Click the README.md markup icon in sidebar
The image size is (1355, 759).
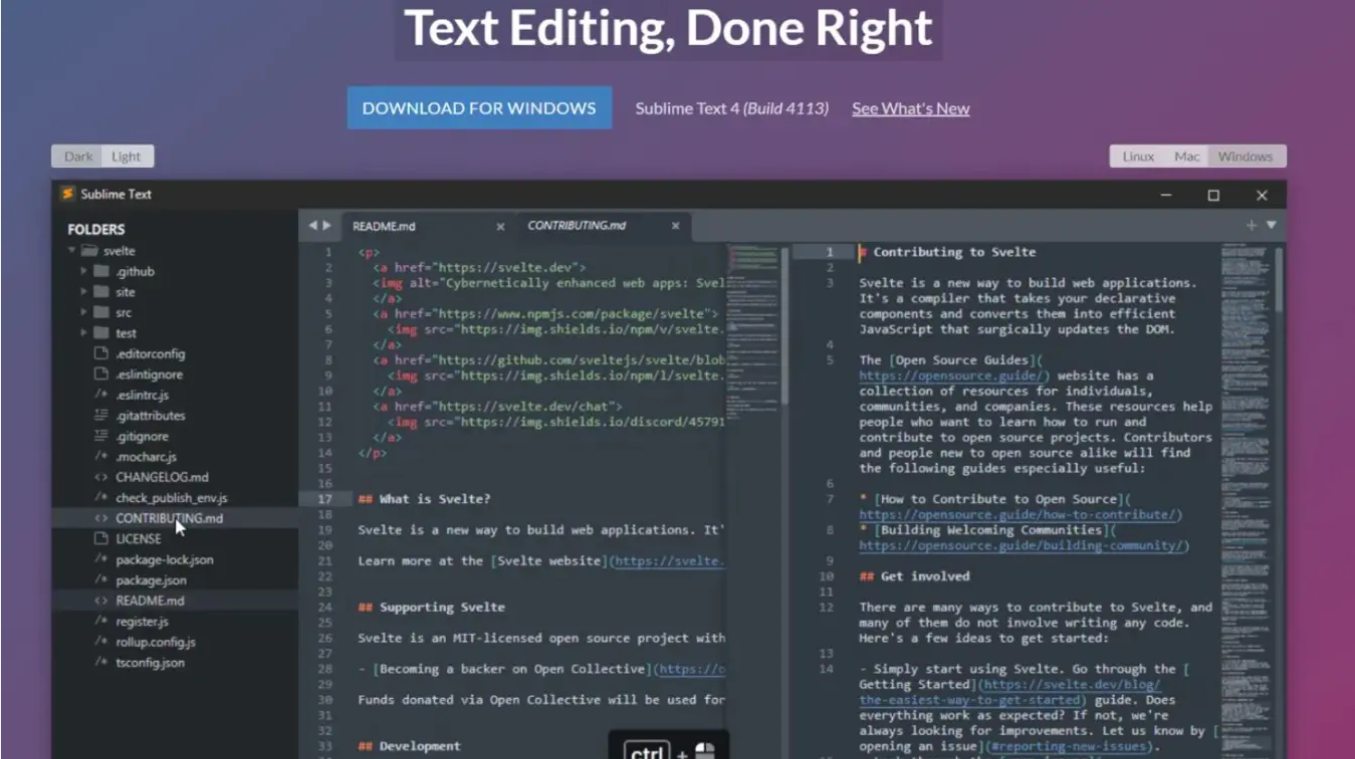(x=100, y=601)
